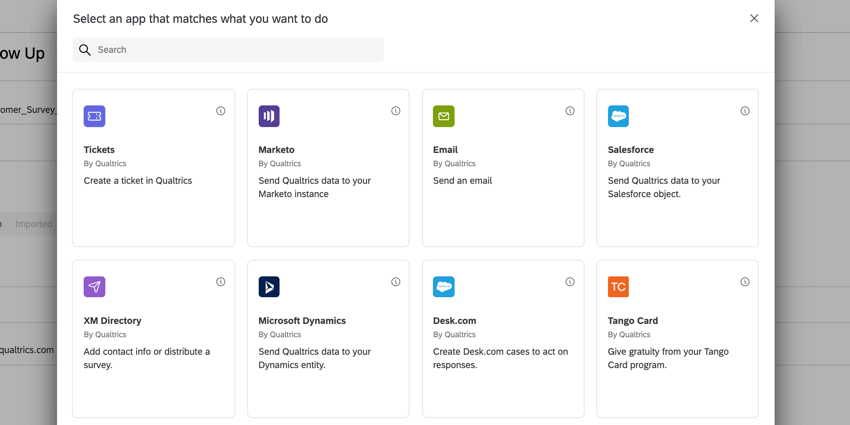Click the green Email envelope icon
This screenshot has height=425, width=850.
point(444,116)
